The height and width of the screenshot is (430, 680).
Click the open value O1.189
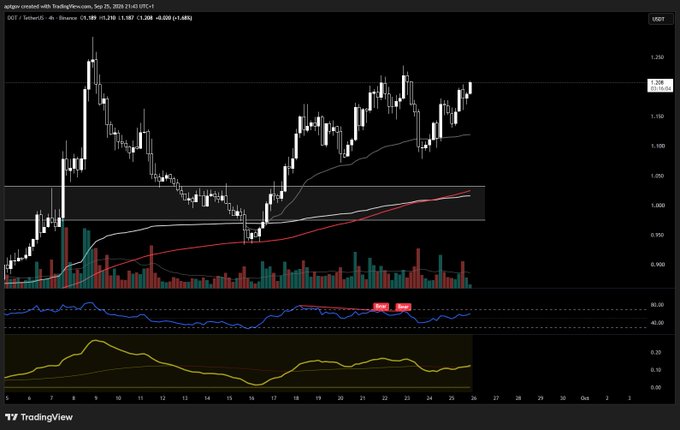click(x=88, y=18)
